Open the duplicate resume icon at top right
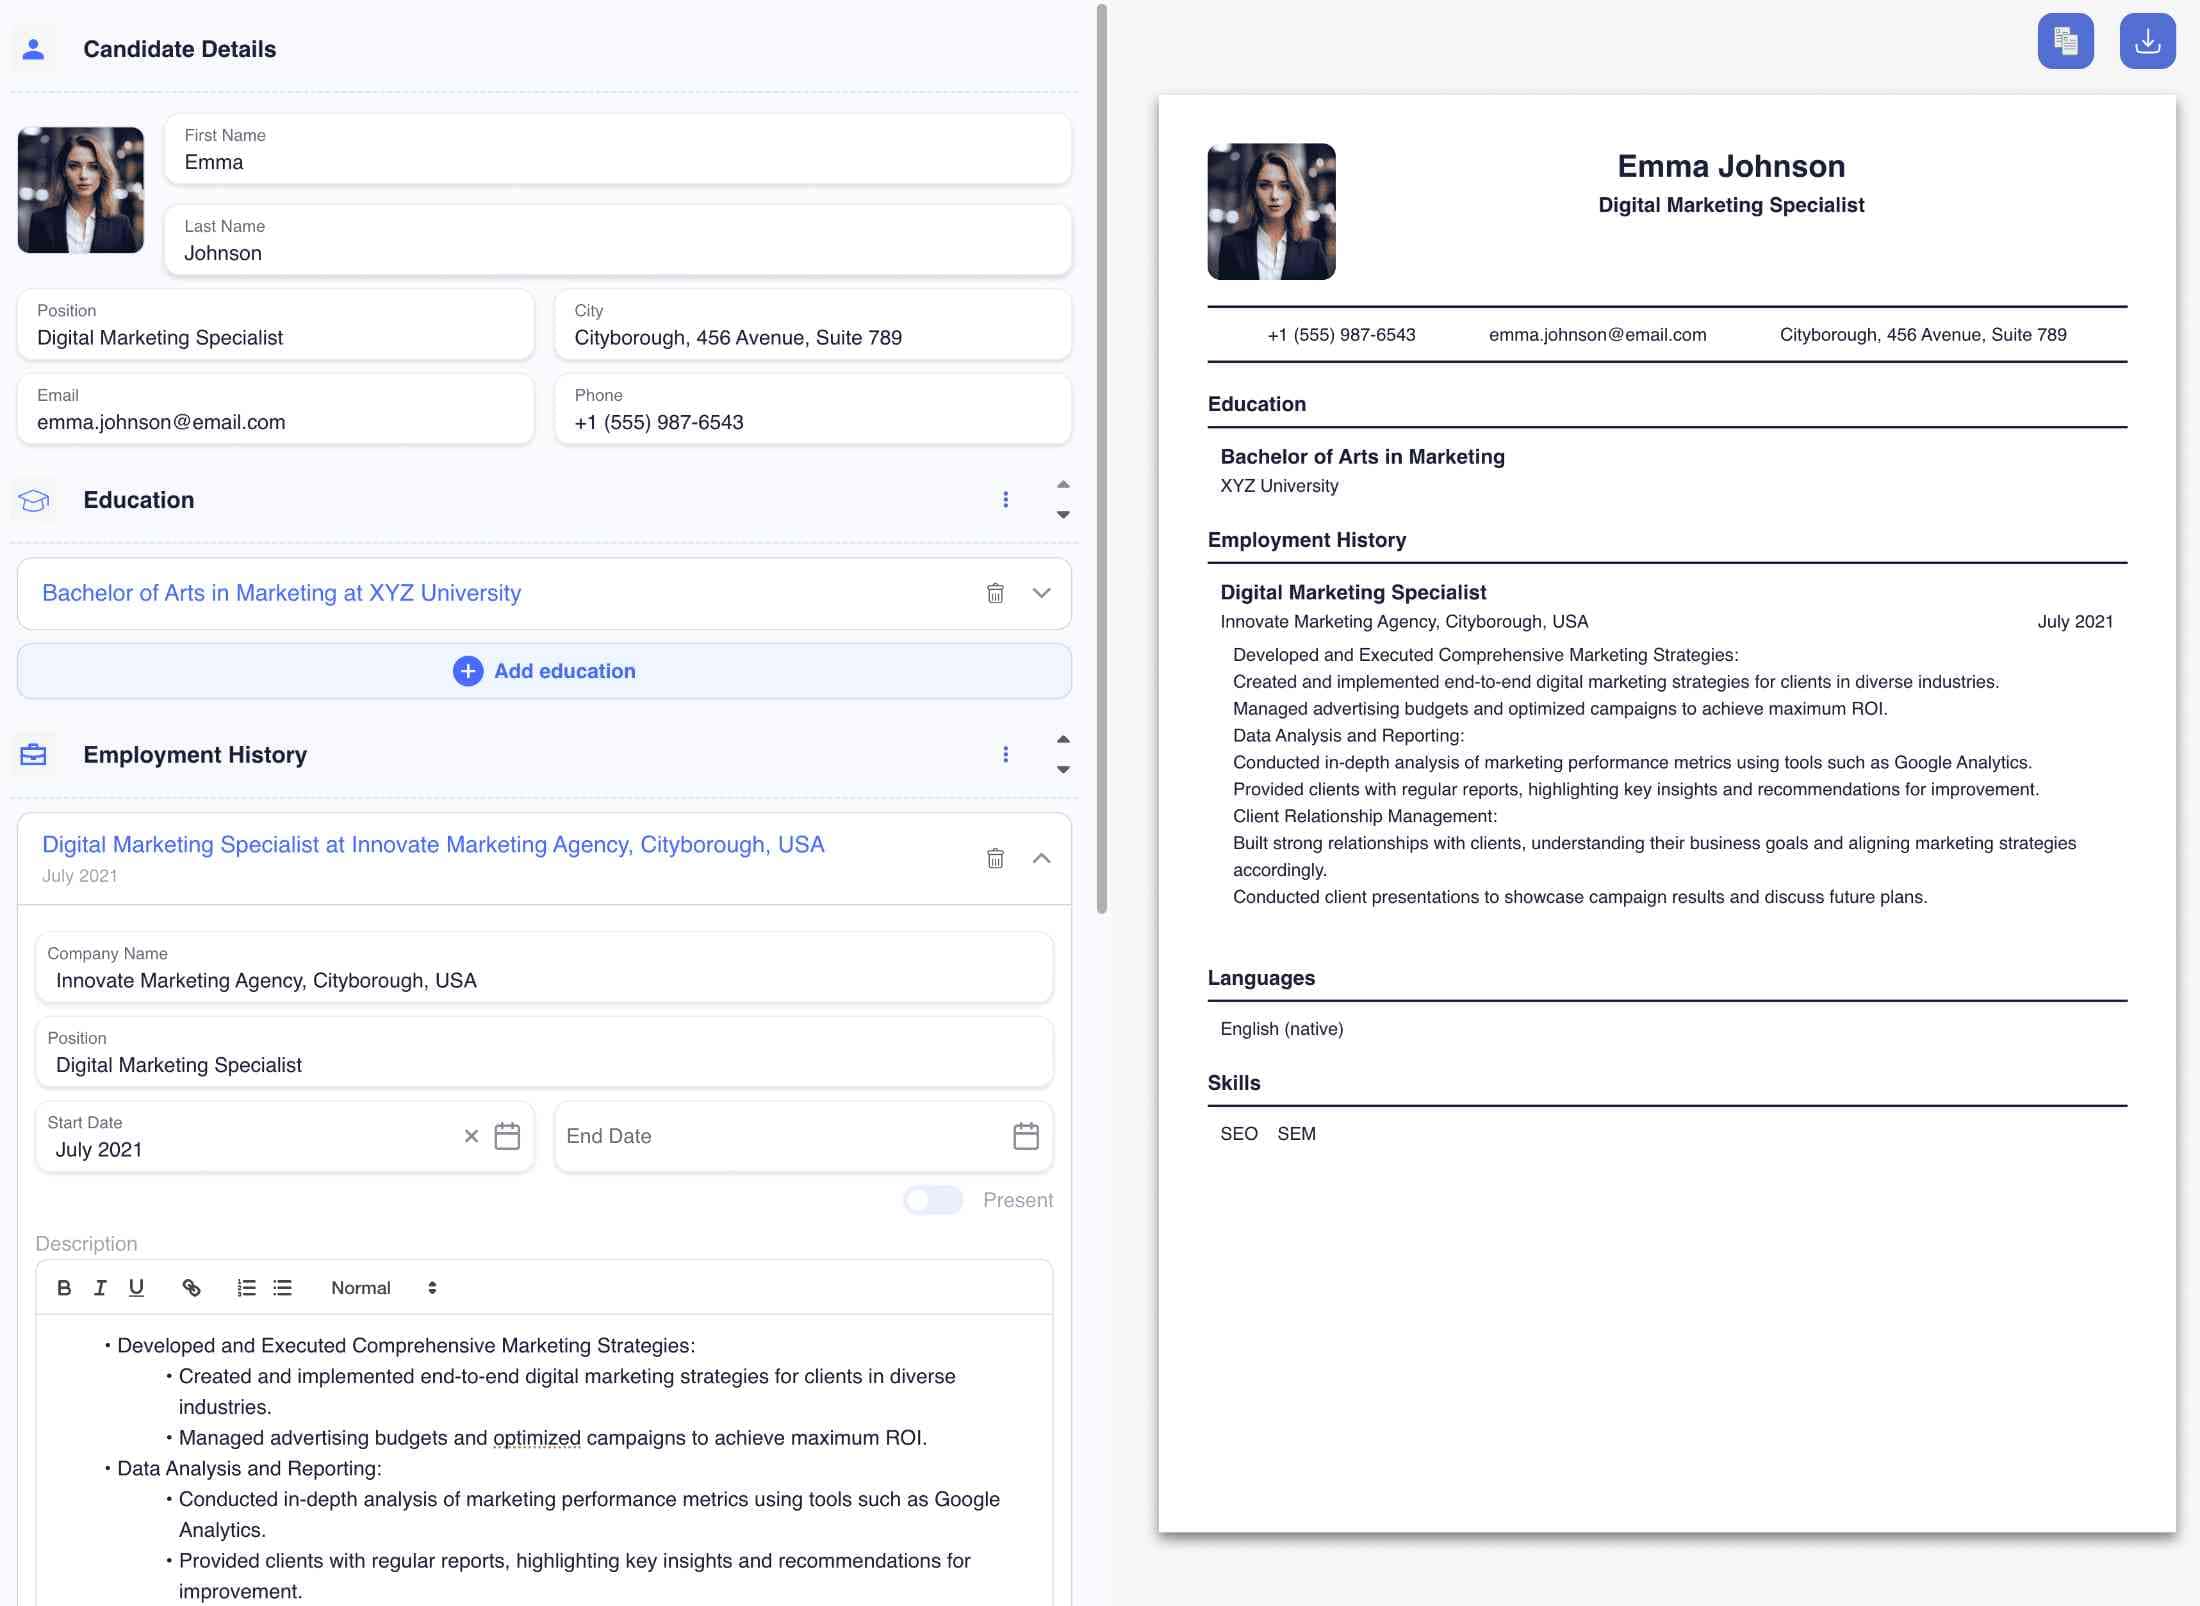2200x1606 pixels. (2065, 40)
